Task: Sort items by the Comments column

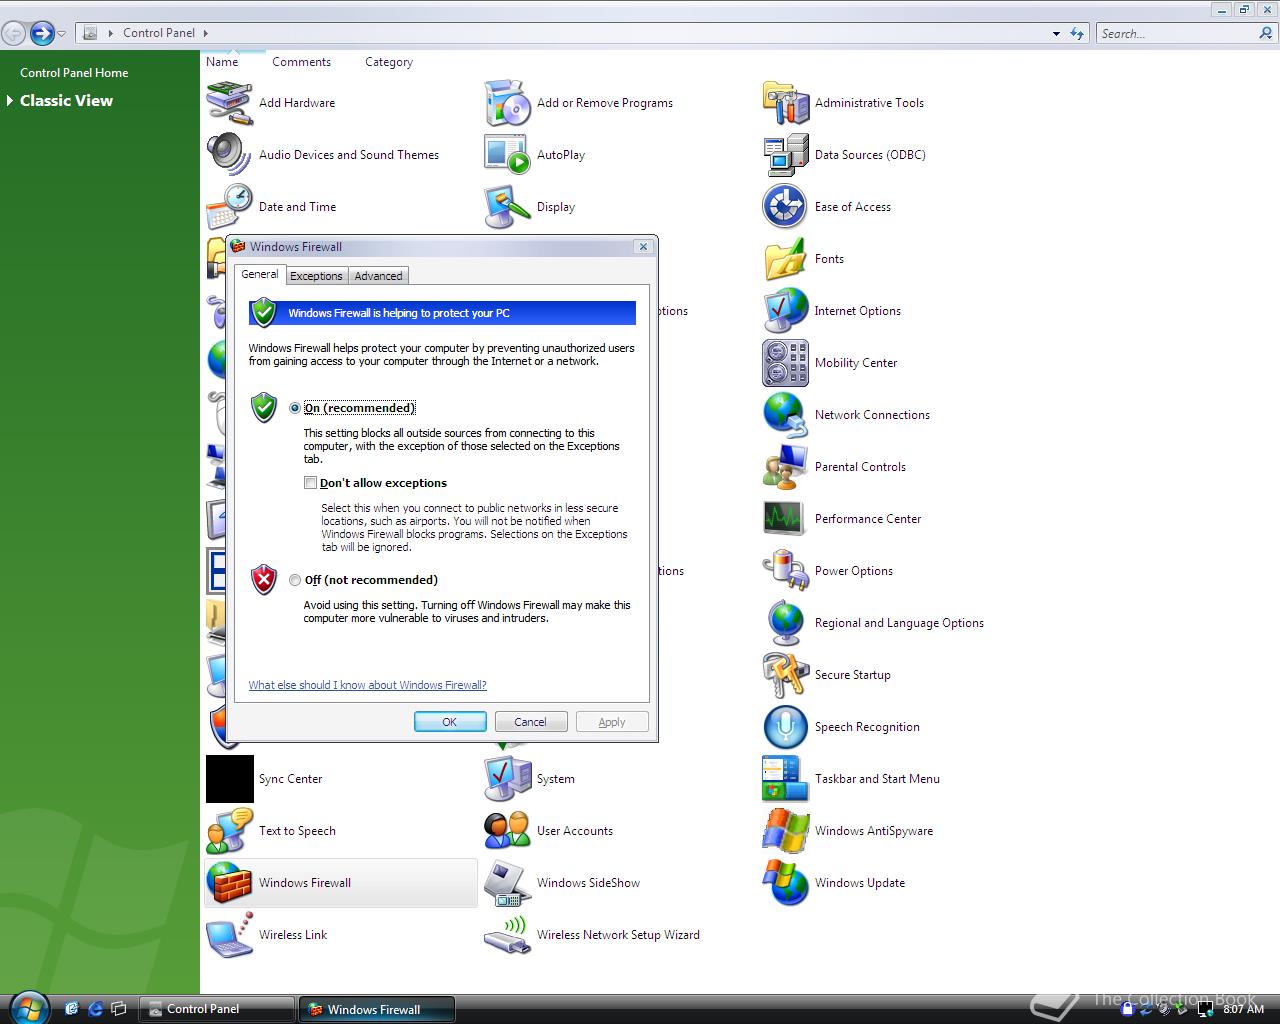Action: point(301,62)
